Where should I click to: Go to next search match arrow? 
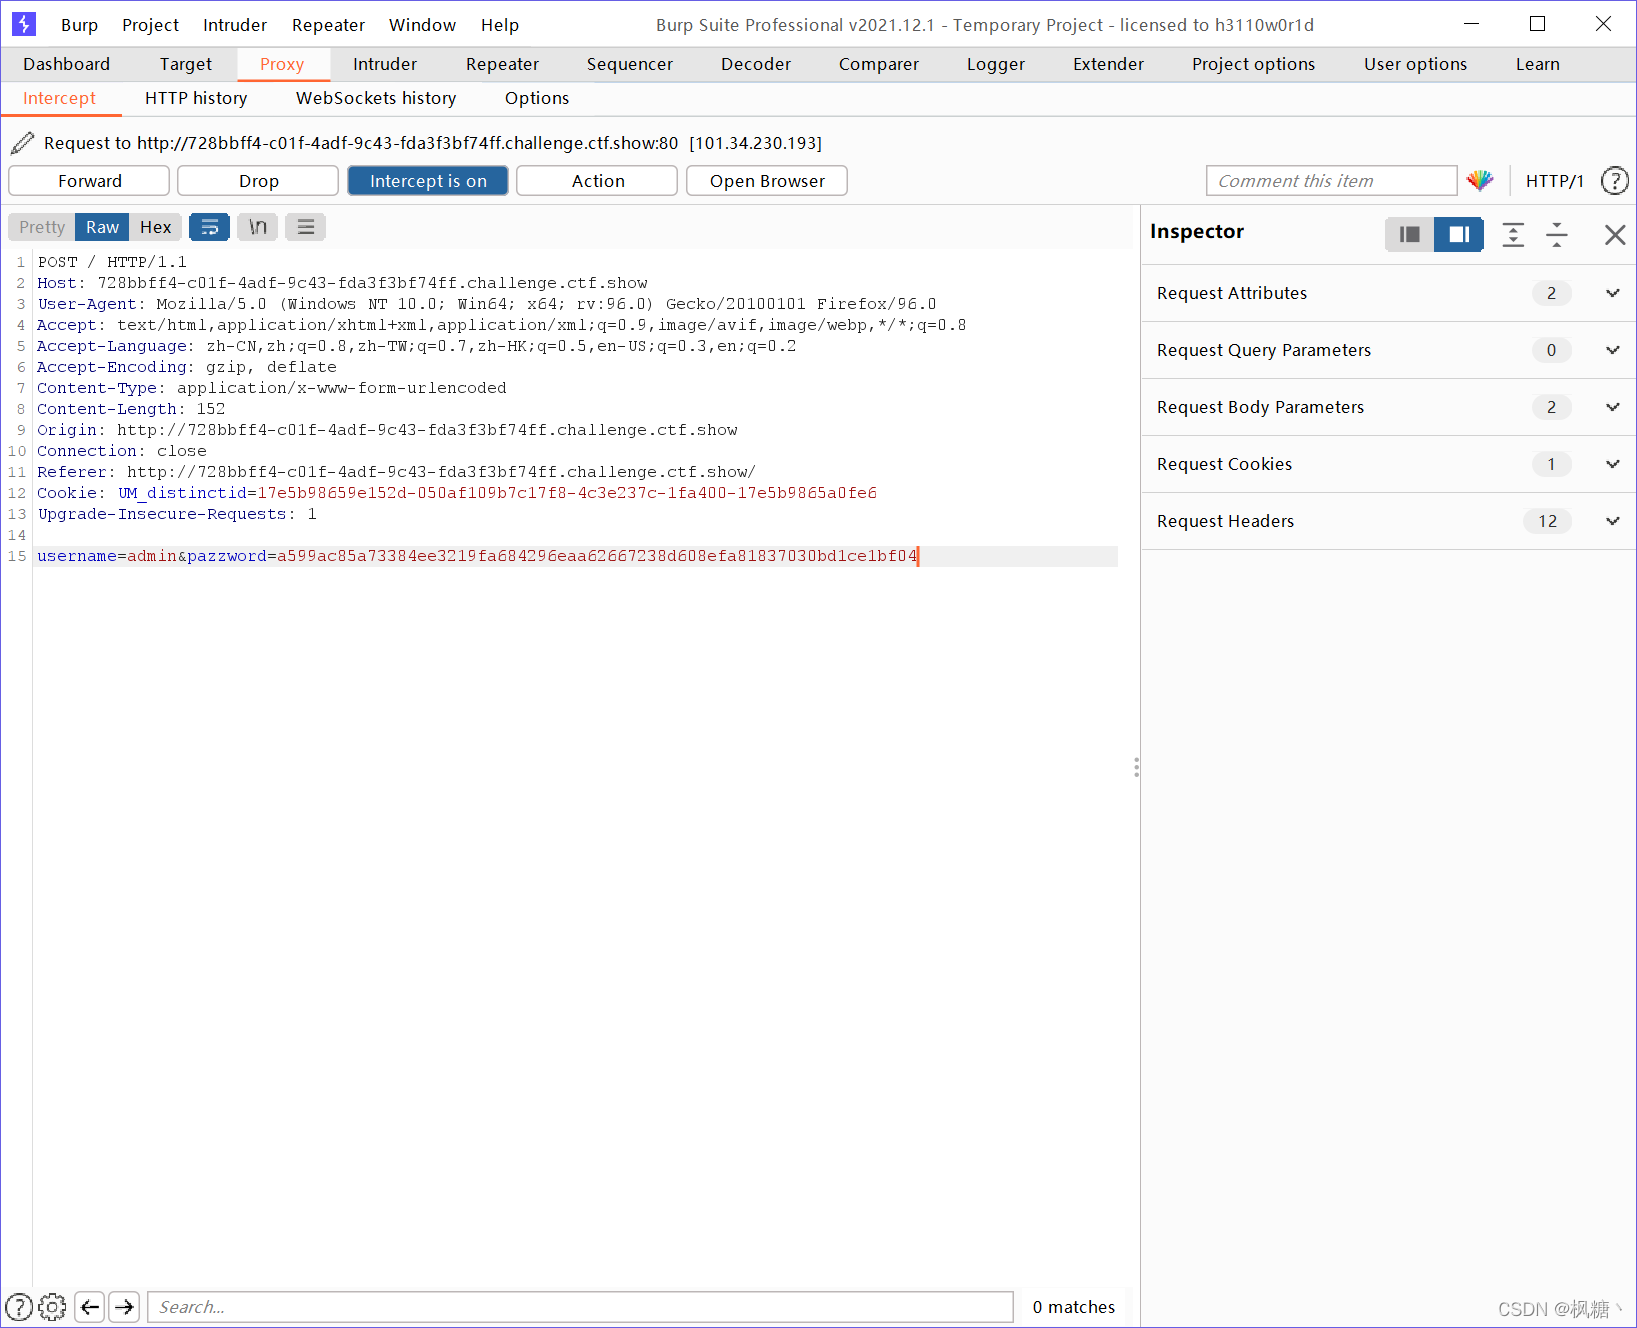pos(124,1307)
